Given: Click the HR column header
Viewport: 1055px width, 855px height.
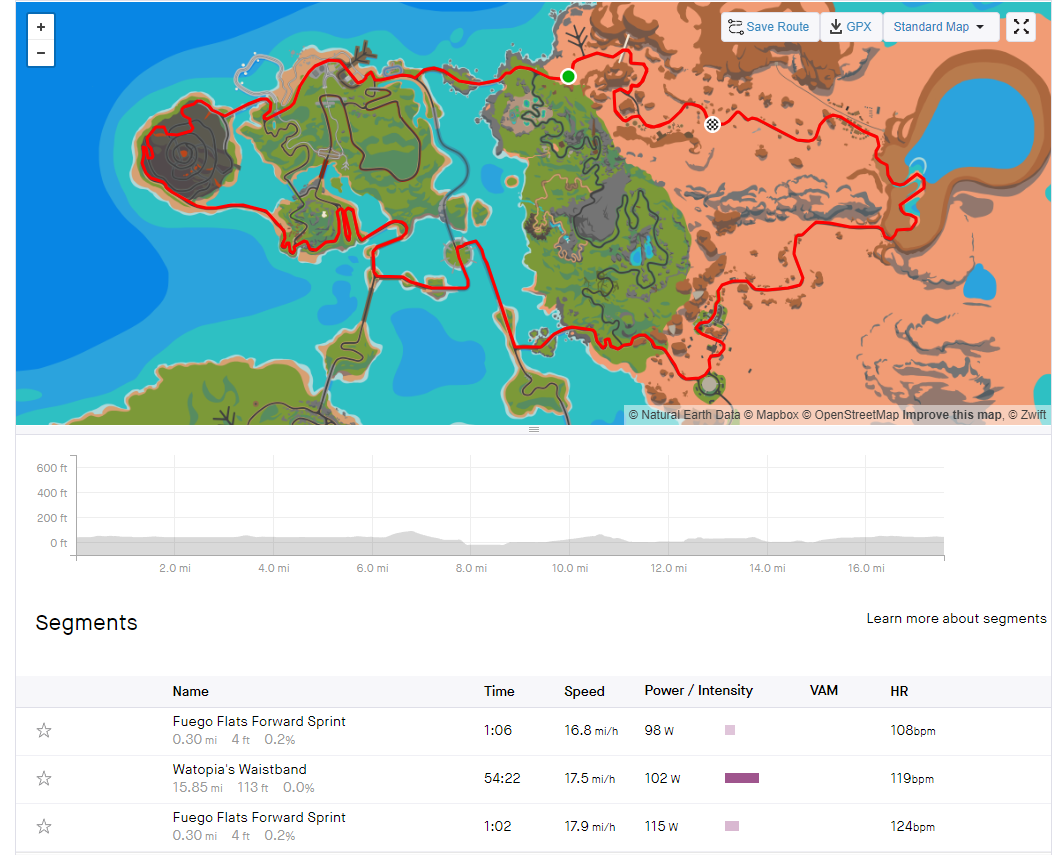Looking at the screenshot, I should pyautogui.click(x=899, y=692).
